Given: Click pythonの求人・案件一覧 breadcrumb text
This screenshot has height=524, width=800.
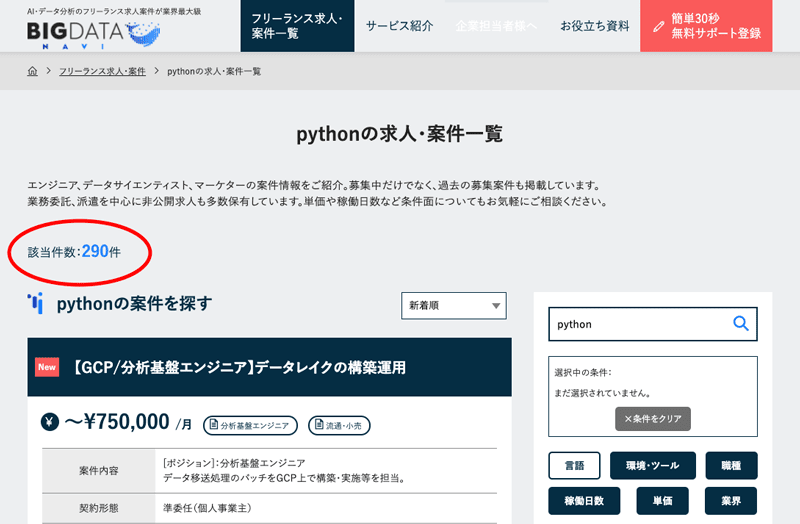Looking at the screenshot, I should click(x=214, y=71).
